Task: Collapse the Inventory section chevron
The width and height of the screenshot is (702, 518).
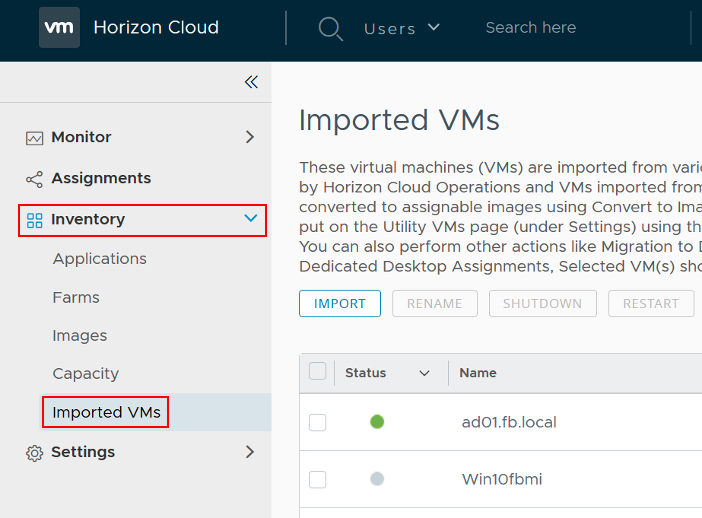Action: pos(250,219)
